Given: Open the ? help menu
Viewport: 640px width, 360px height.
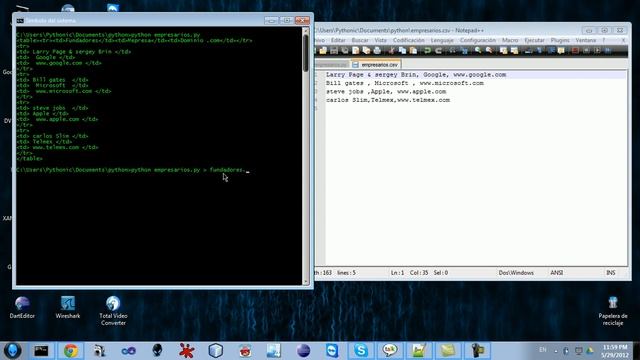Looking at the screenshot, I should click(x=604, y=40).
